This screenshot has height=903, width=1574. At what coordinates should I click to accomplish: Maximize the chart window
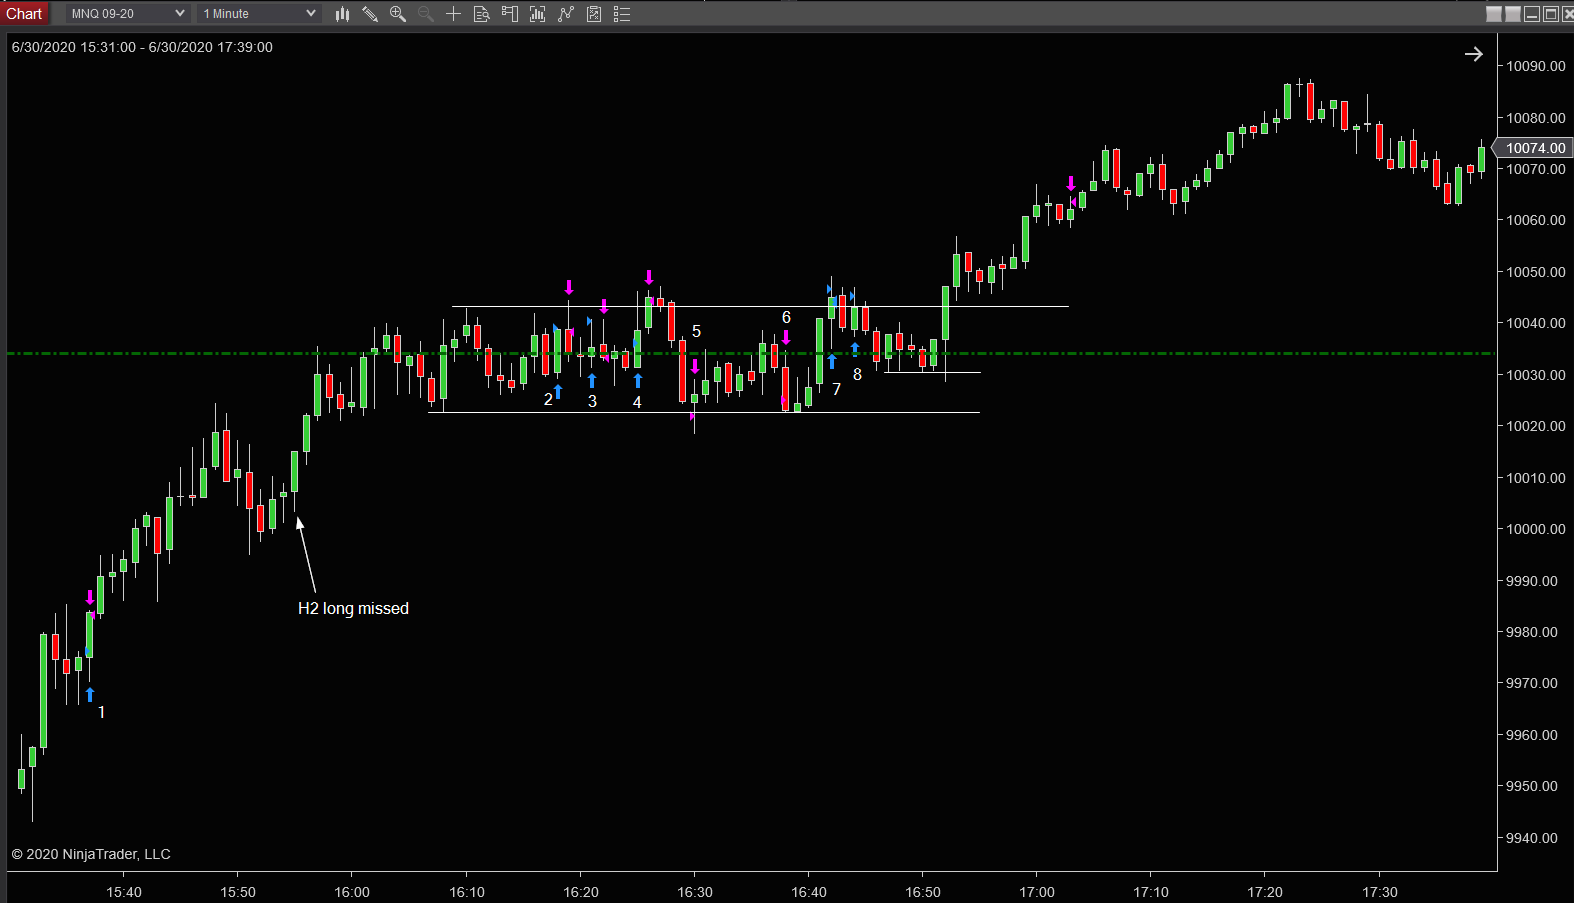[x=1551, y=13]
